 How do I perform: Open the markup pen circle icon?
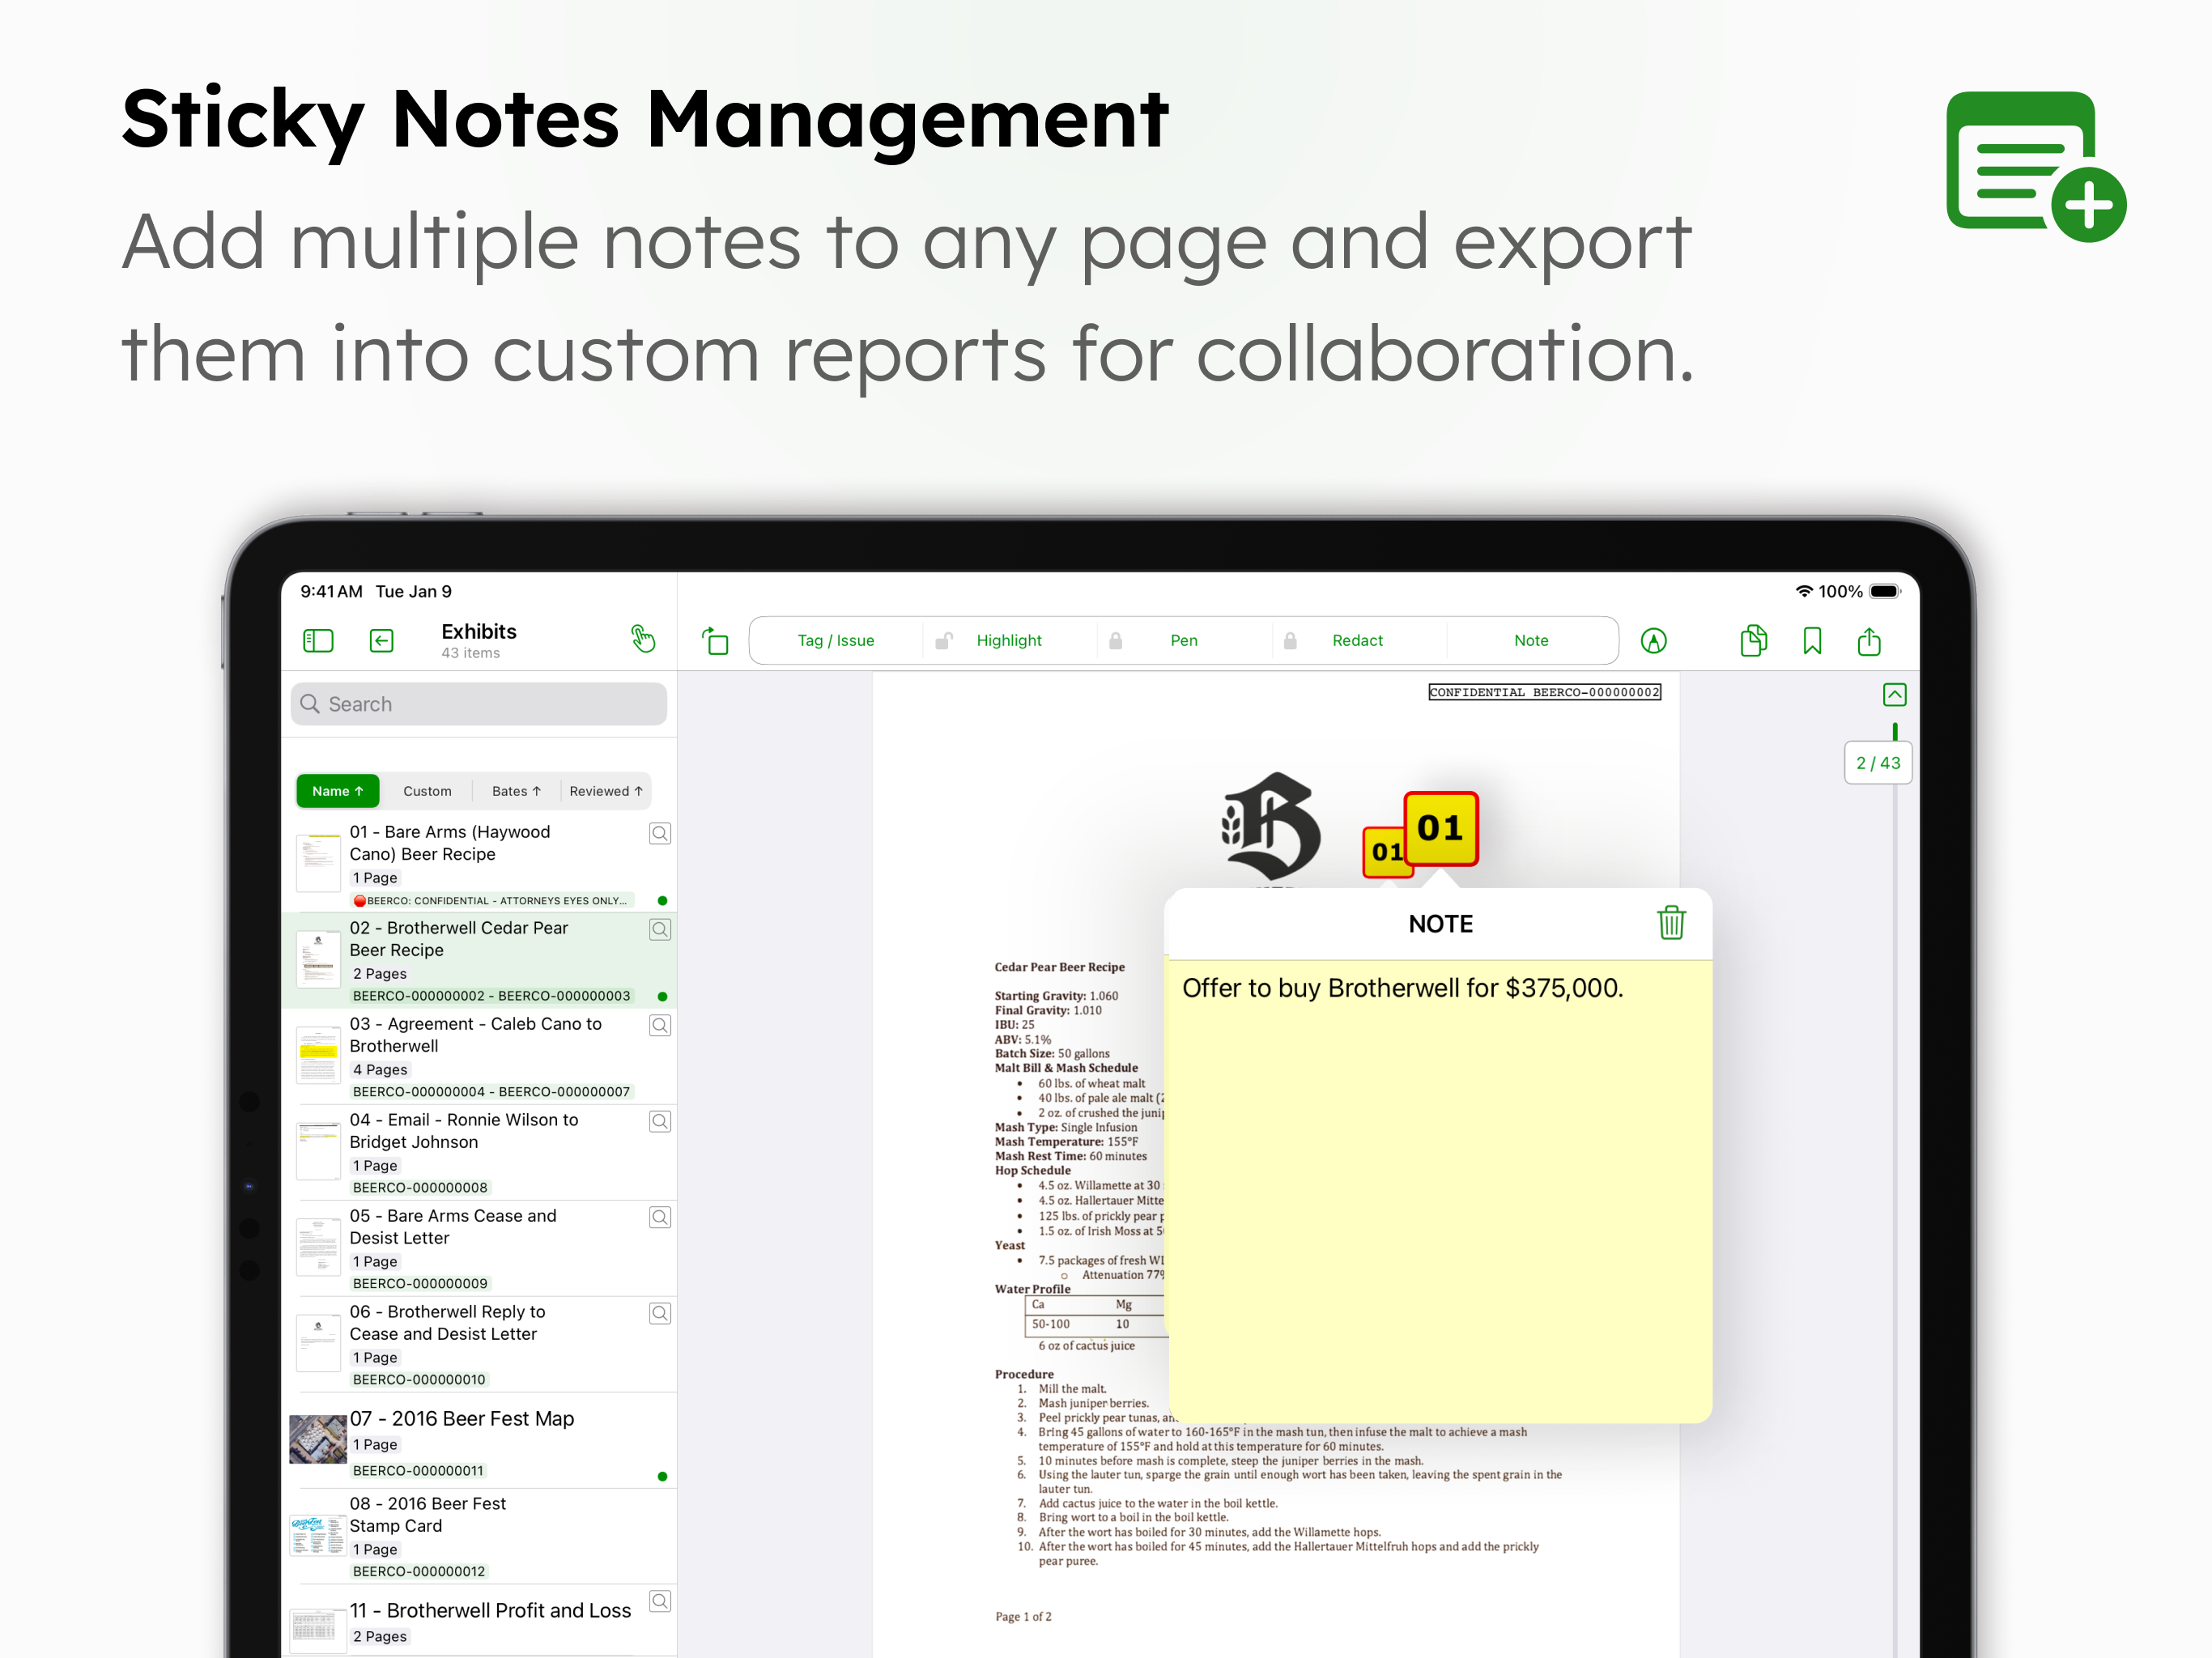click(x=1653, y=640)
